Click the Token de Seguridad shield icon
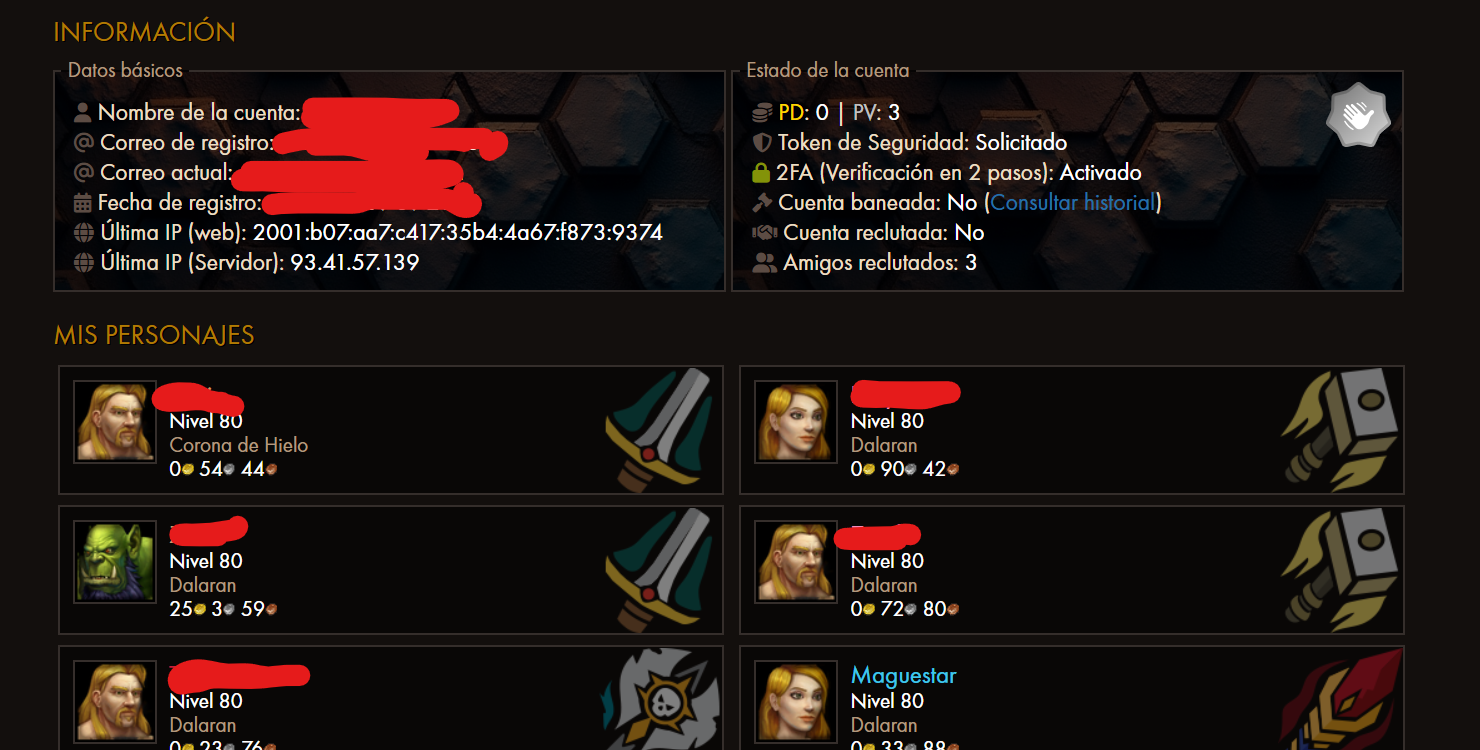 [762, 143]
